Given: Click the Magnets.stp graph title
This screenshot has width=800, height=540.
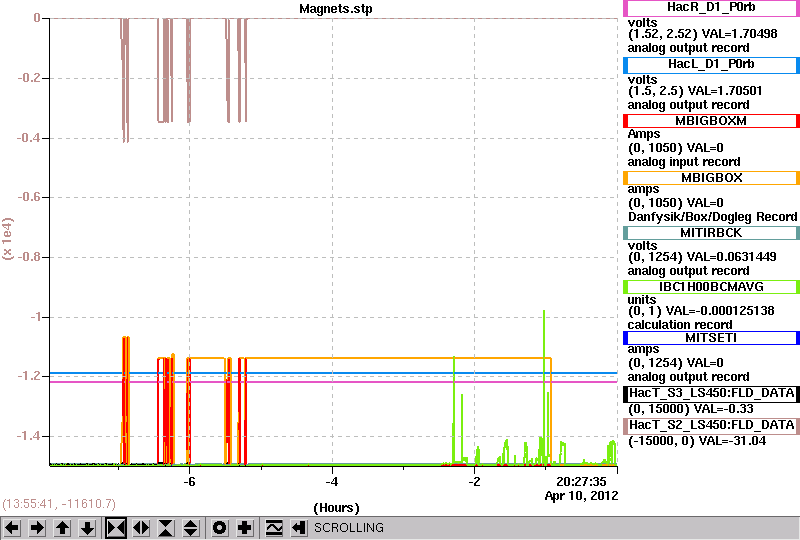Looking at the screenshot, I should (x=336, y=9).
